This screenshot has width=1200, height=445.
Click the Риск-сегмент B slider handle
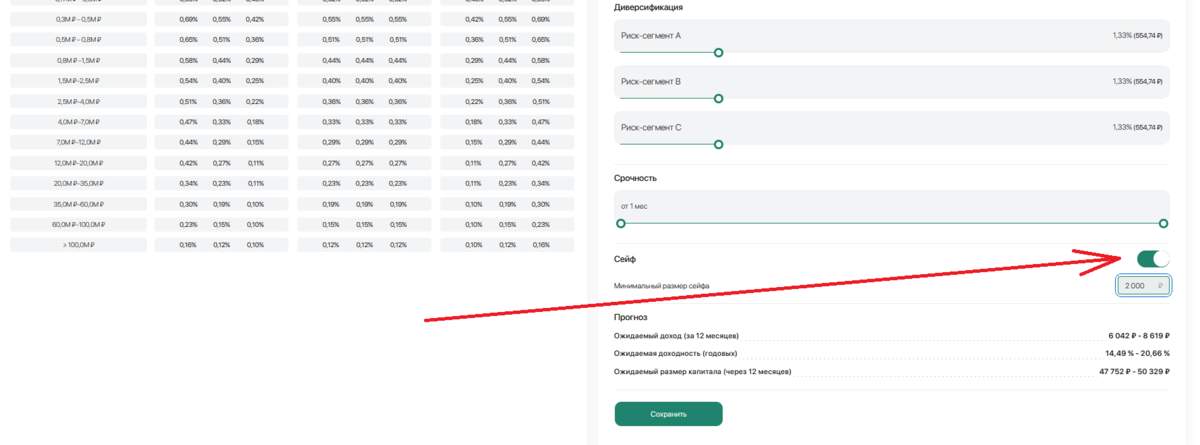[718, 99]
